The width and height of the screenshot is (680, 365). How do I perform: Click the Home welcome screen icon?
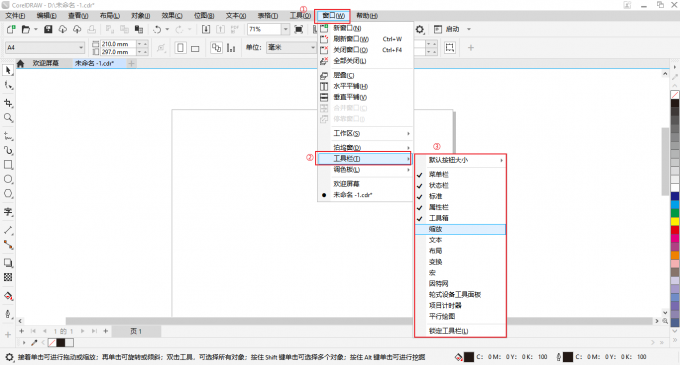tap(20, 63)
